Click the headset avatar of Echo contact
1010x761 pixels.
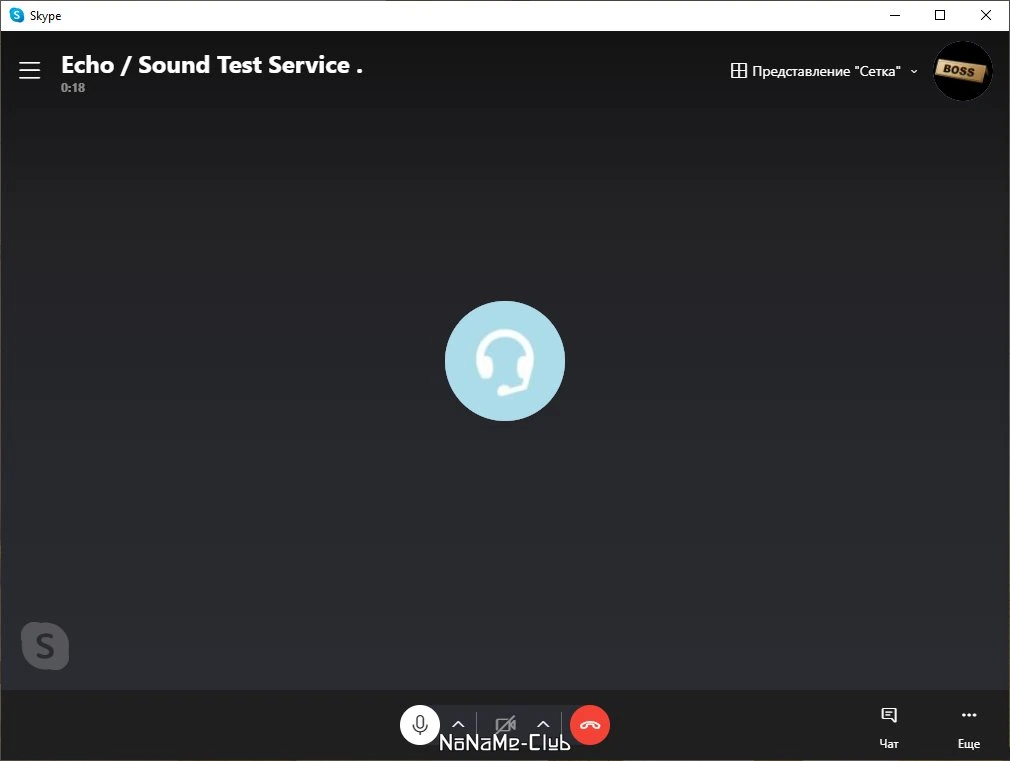[505, 361]
